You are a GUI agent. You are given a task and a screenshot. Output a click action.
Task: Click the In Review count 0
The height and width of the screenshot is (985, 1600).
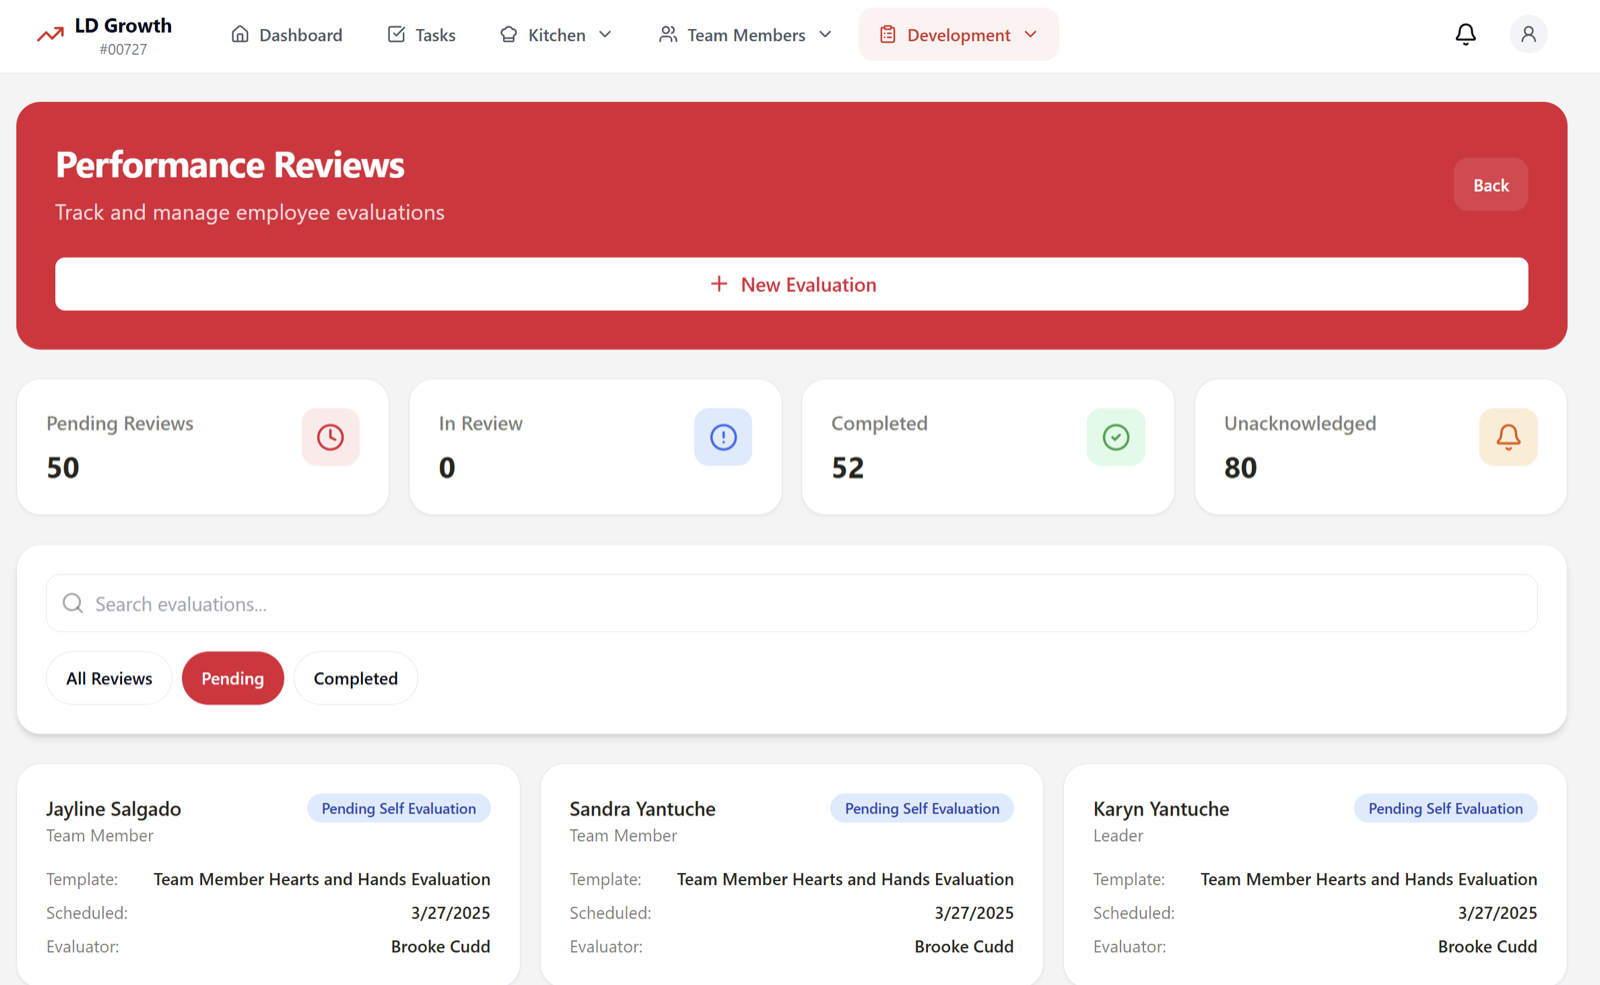[x=447, y=467]
